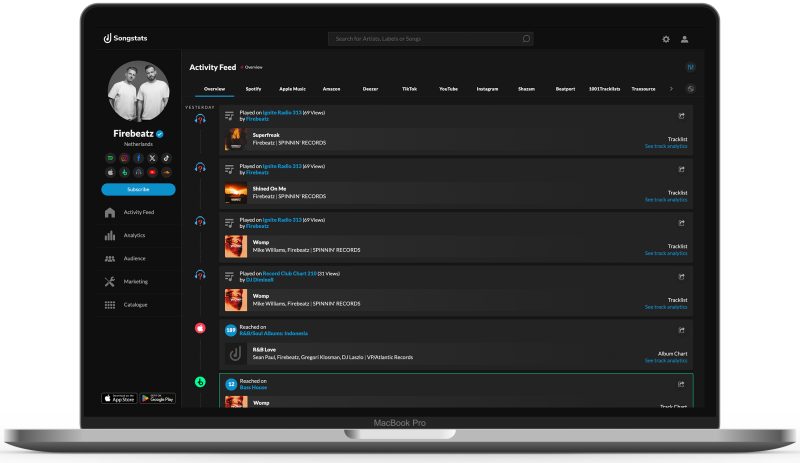Share the Record Club Chart activity entry
800x463 pixels.
681,277
